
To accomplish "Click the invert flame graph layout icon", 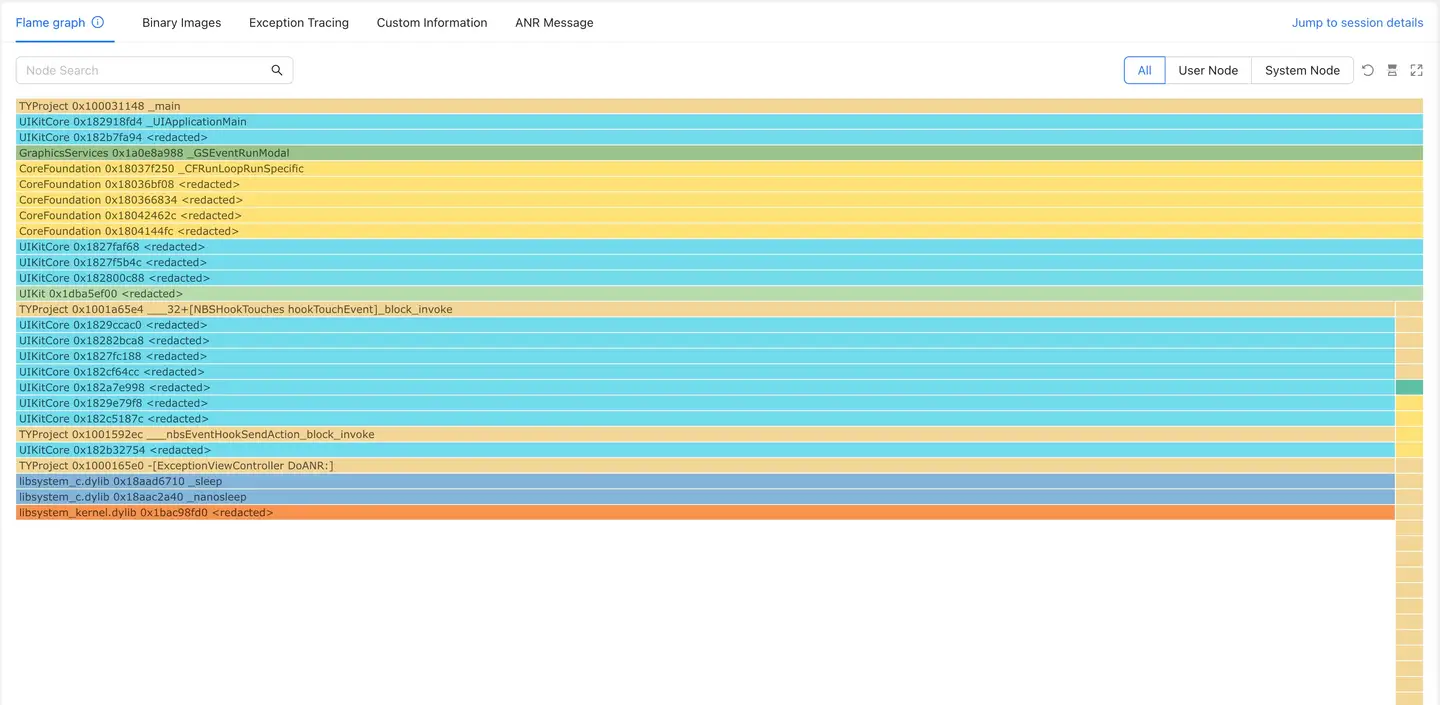I will 1392,70.
